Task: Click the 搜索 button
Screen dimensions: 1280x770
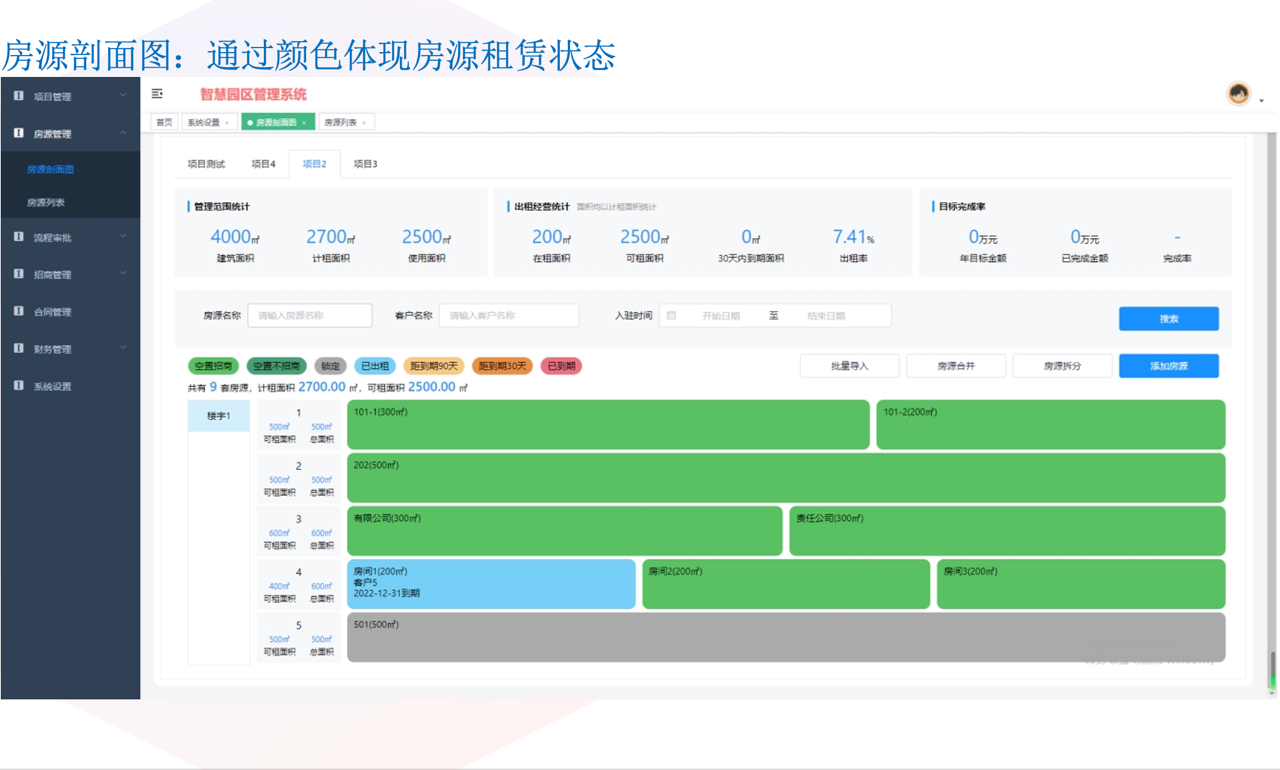Action: tap(1168, 319)
